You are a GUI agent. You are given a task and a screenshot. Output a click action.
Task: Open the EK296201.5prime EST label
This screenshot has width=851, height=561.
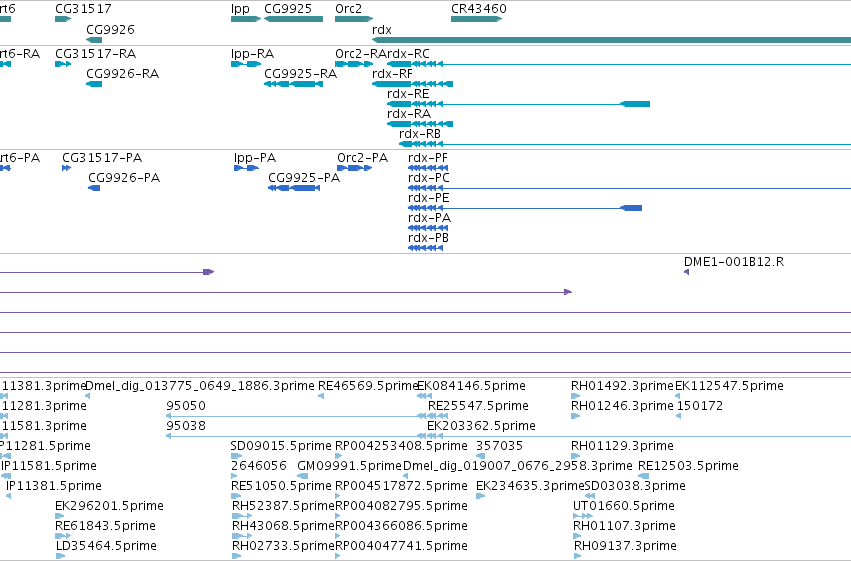[x=109, y=506]
